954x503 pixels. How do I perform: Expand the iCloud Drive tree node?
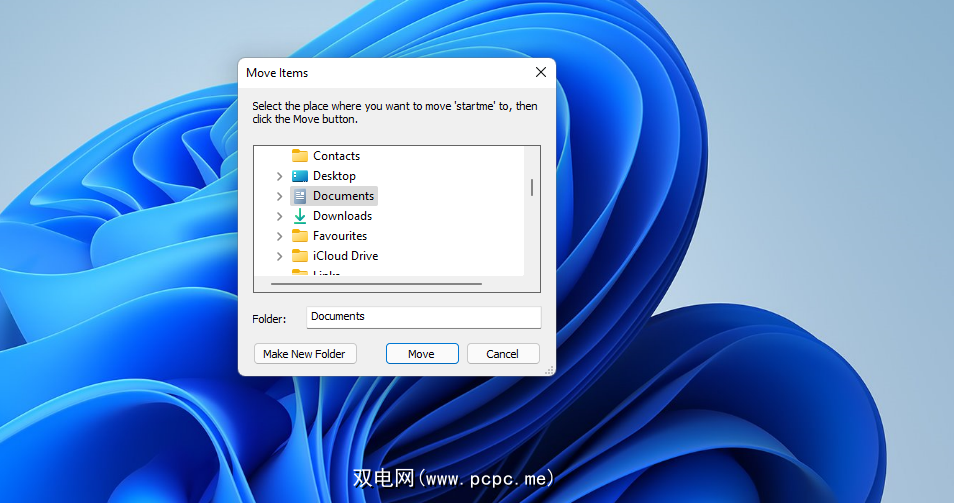tap(279, 257)
